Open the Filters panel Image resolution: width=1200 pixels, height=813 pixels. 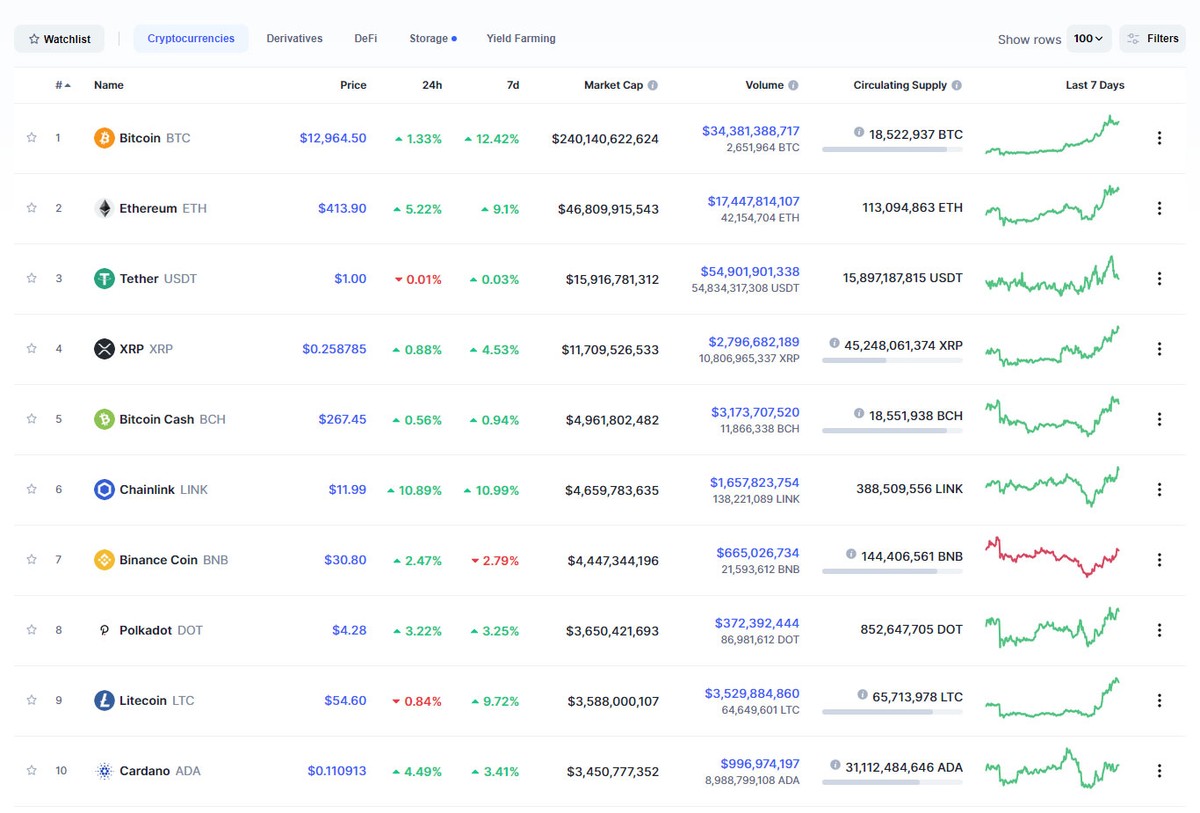[1152, 38]
